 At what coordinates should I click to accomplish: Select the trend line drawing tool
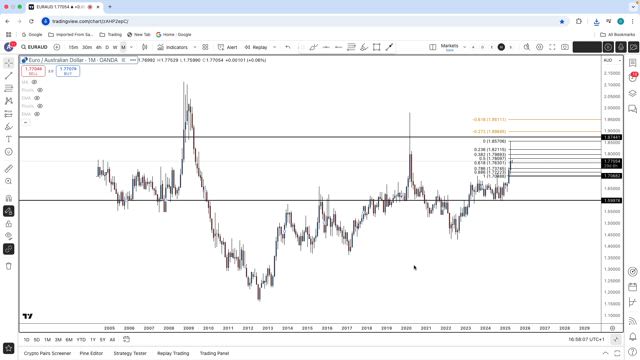[x=9, y=76]
